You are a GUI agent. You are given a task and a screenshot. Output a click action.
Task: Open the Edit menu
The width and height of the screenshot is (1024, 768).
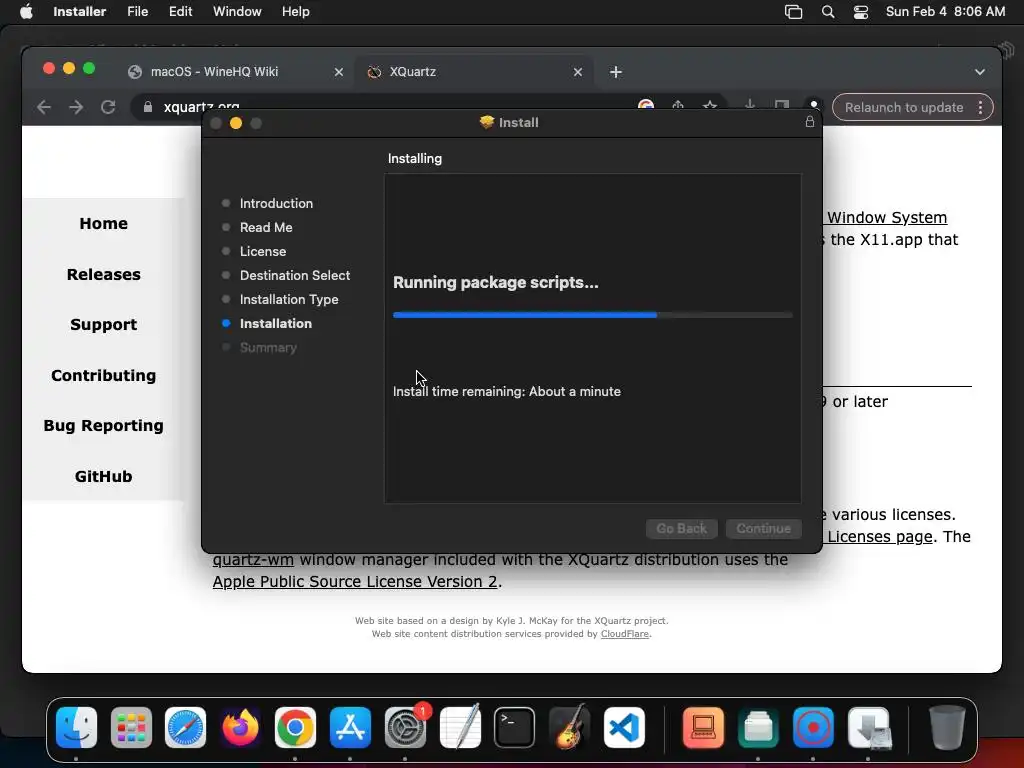click(x=180, y=11)
